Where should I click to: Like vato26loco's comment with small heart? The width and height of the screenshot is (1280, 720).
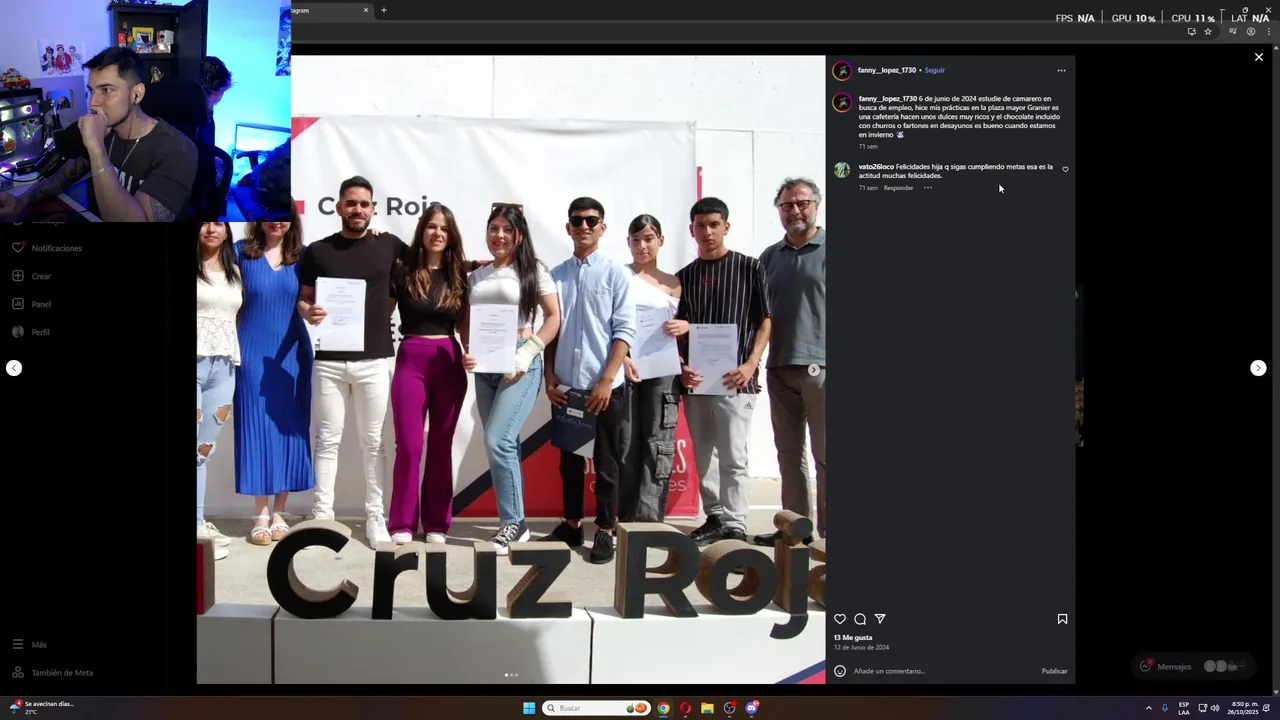point(1065,169)
